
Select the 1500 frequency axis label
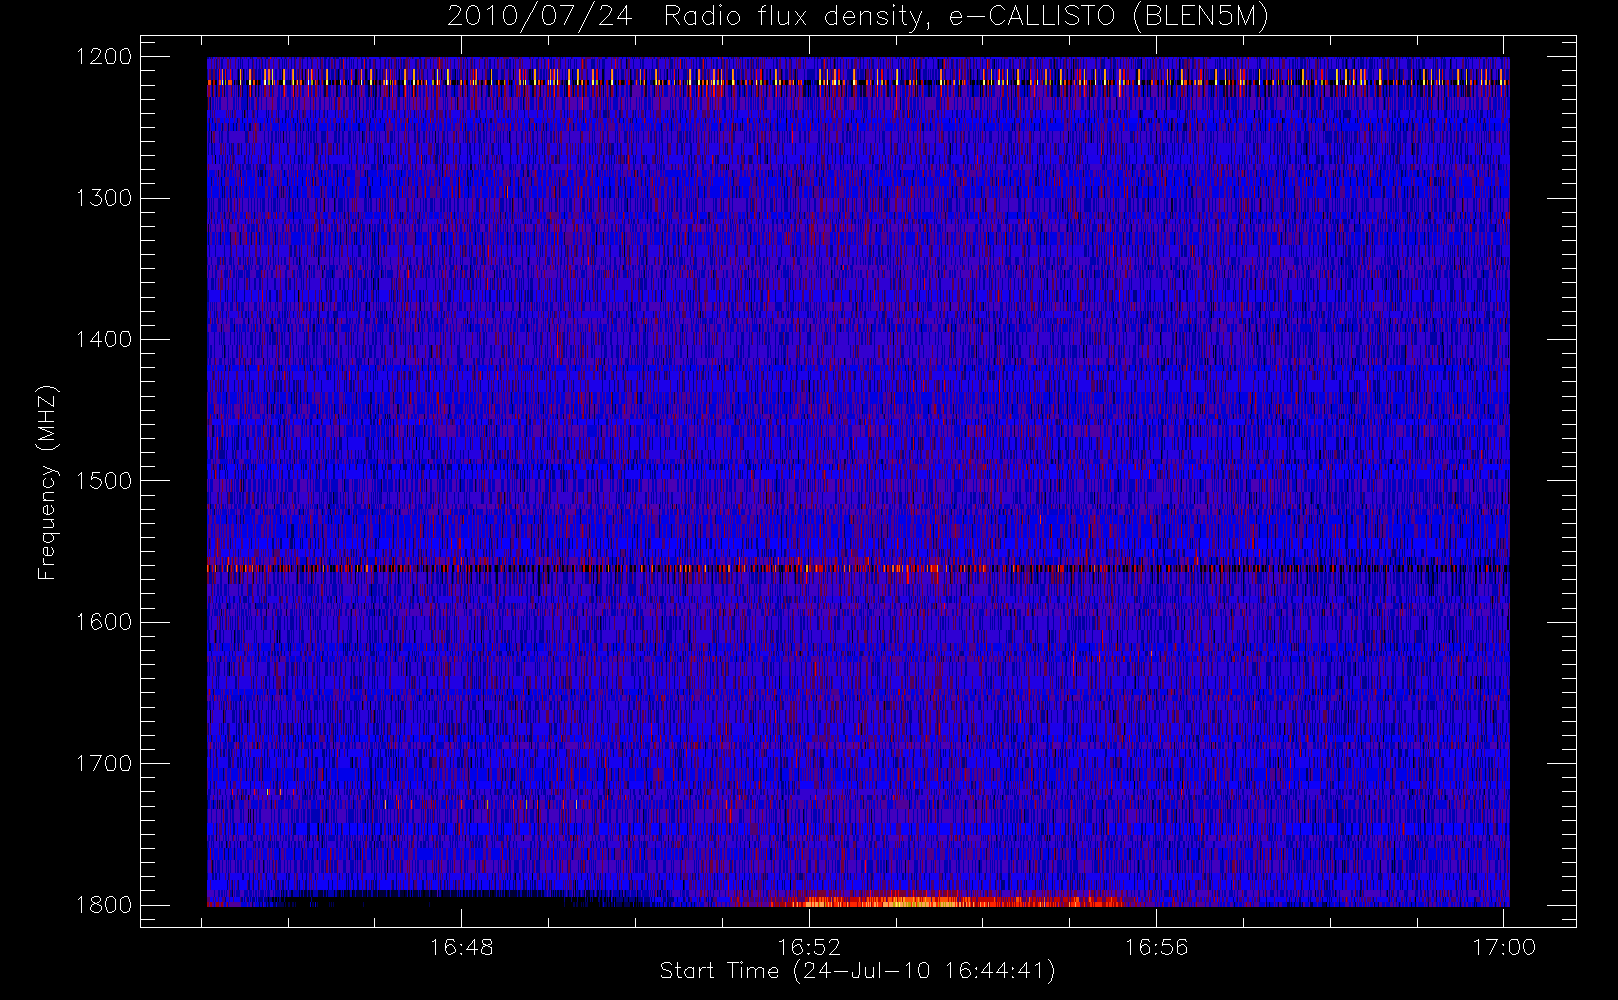click(x=104, y=481)
